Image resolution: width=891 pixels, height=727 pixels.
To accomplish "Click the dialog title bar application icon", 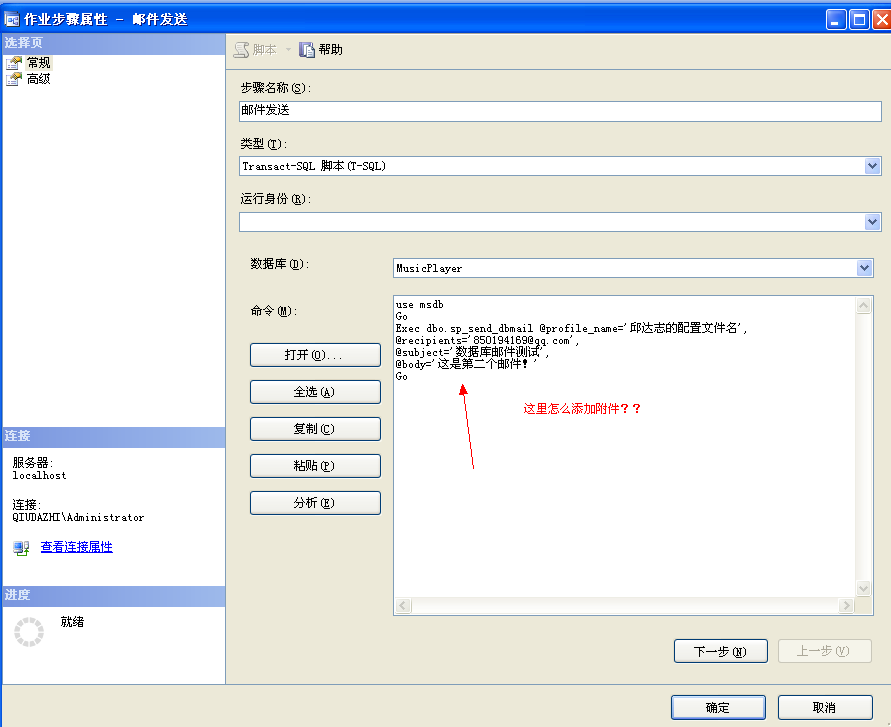I will point(10,18).
